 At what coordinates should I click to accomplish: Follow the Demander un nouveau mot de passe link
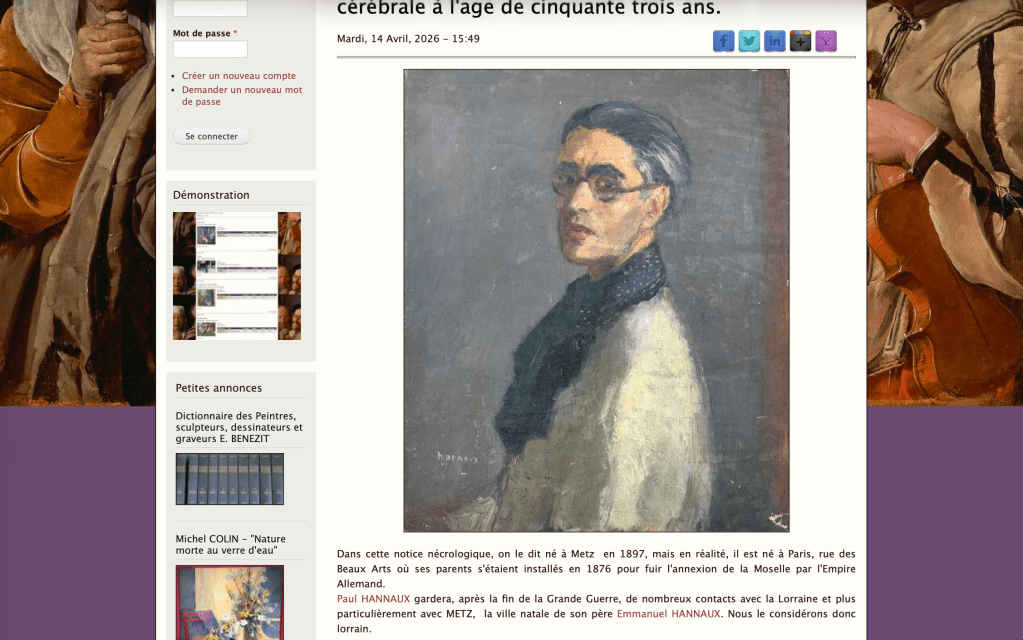pos(242,96)
